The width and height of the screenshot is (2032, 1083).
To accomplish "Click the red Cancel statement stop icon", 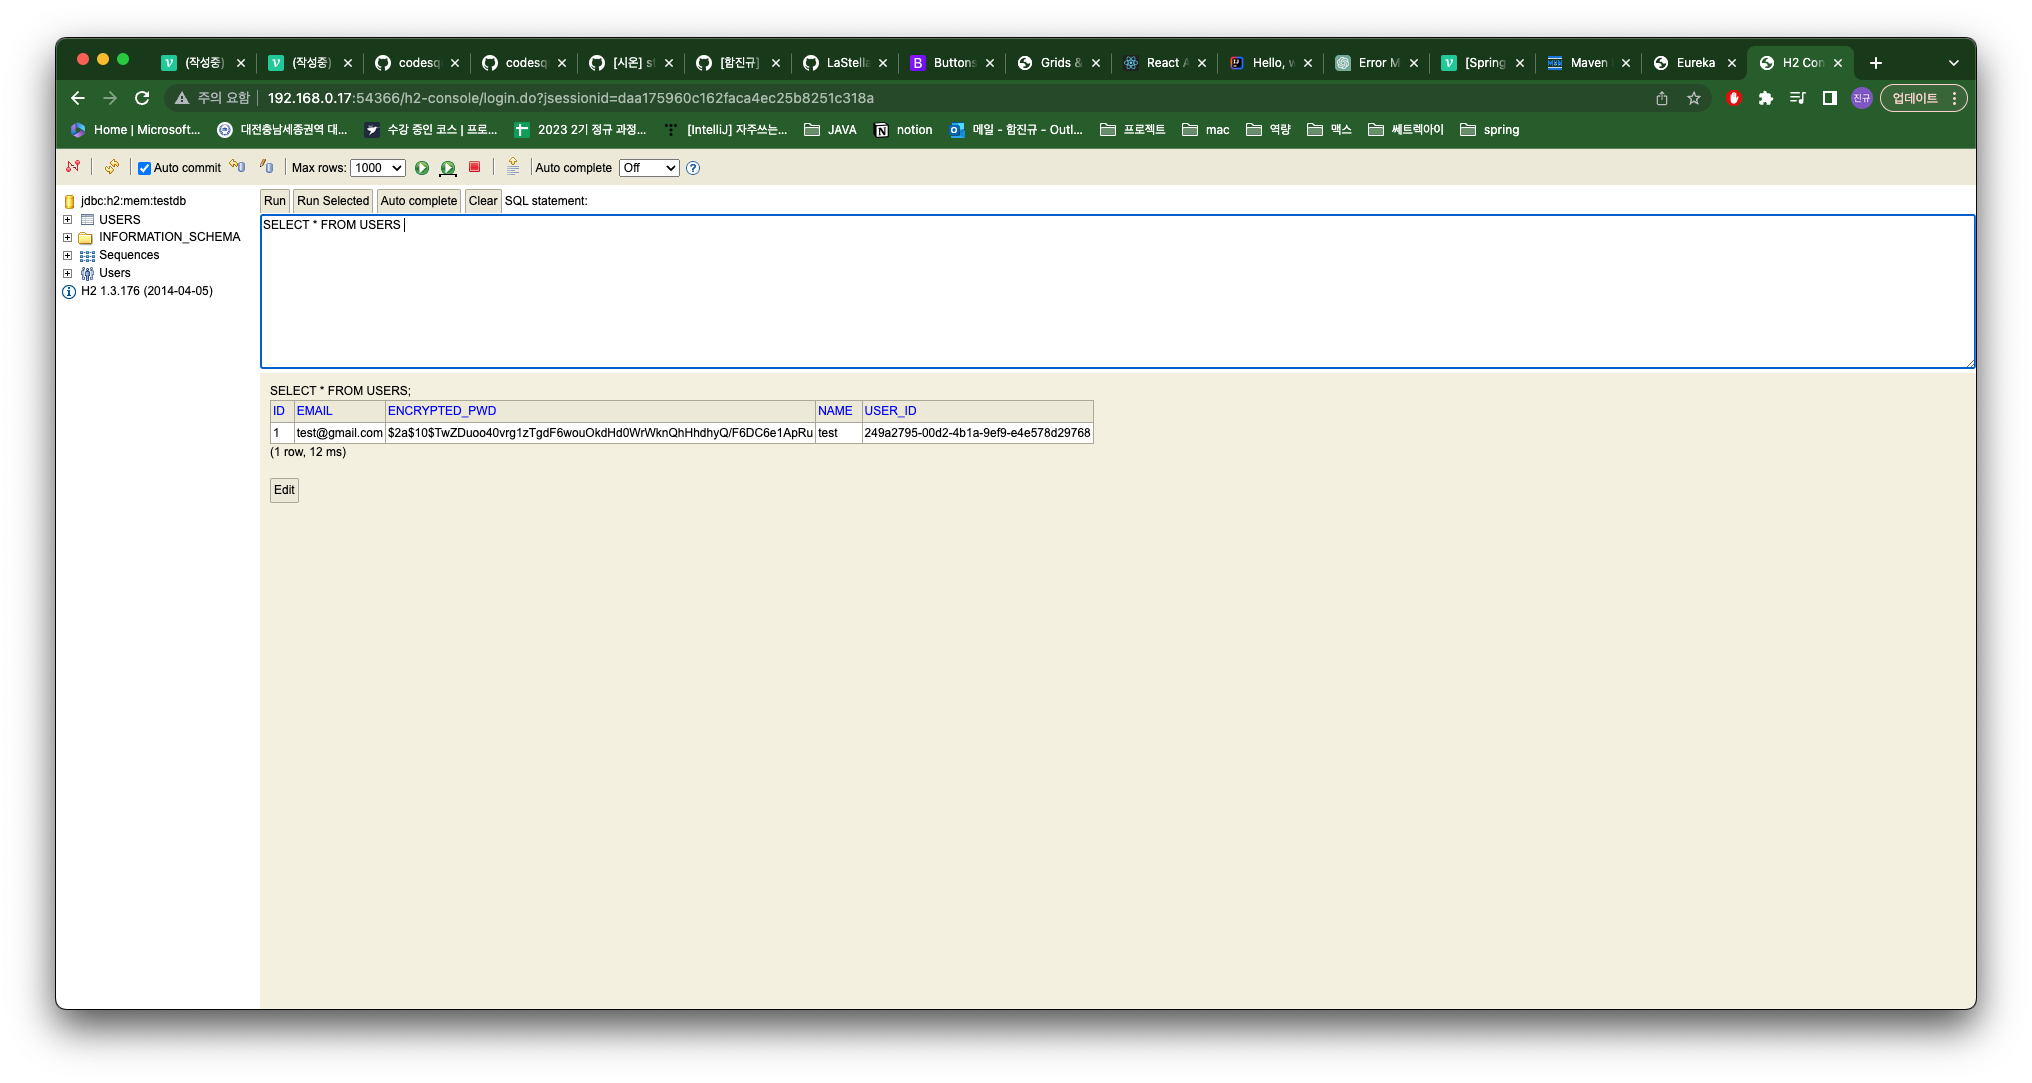I will click(475, 167).
